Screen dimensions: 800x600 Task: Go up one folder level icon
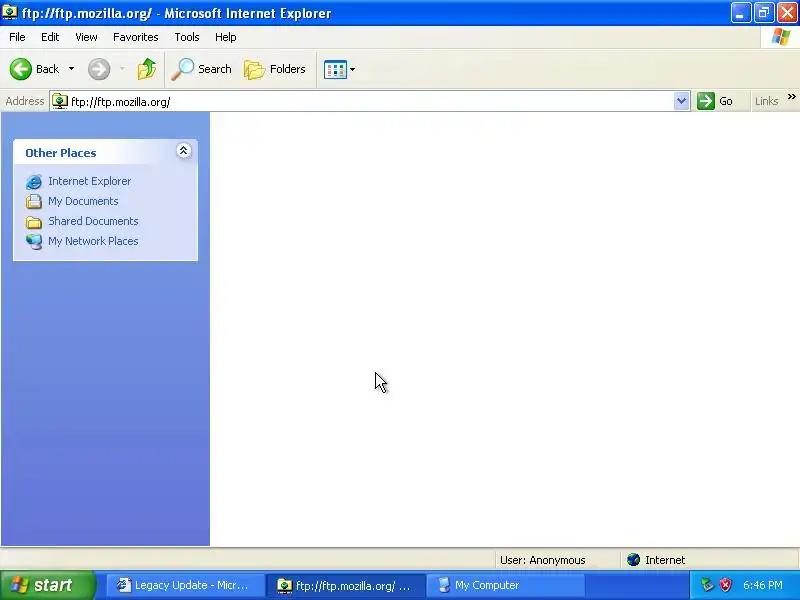point(147,69)
